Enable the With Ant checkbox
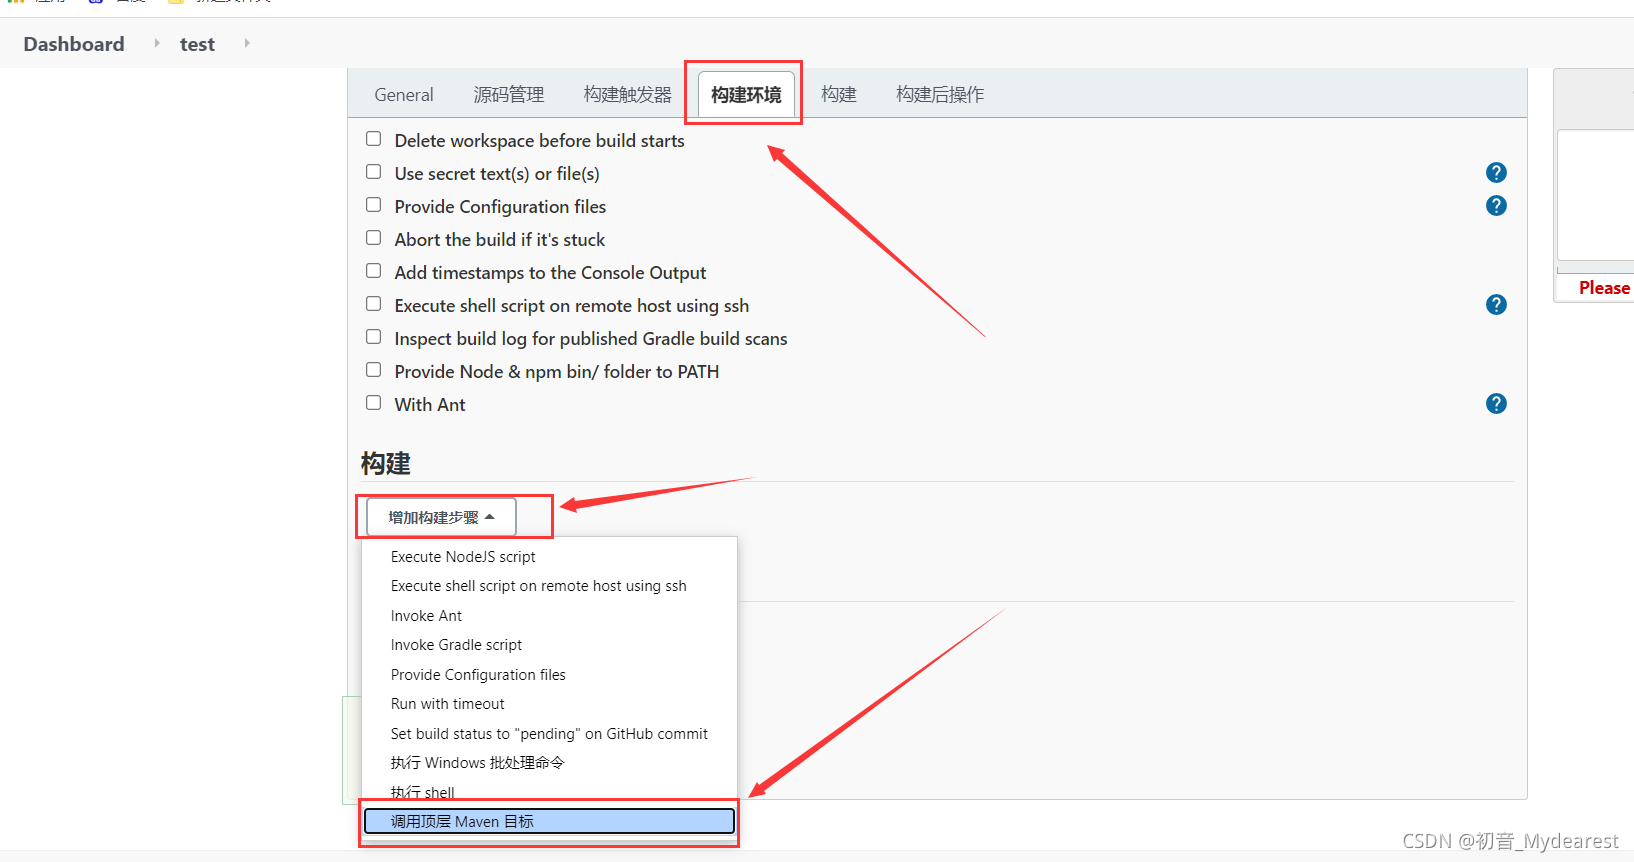The width and height of the screenshot is (1634, 862). [x=374, y=403]
